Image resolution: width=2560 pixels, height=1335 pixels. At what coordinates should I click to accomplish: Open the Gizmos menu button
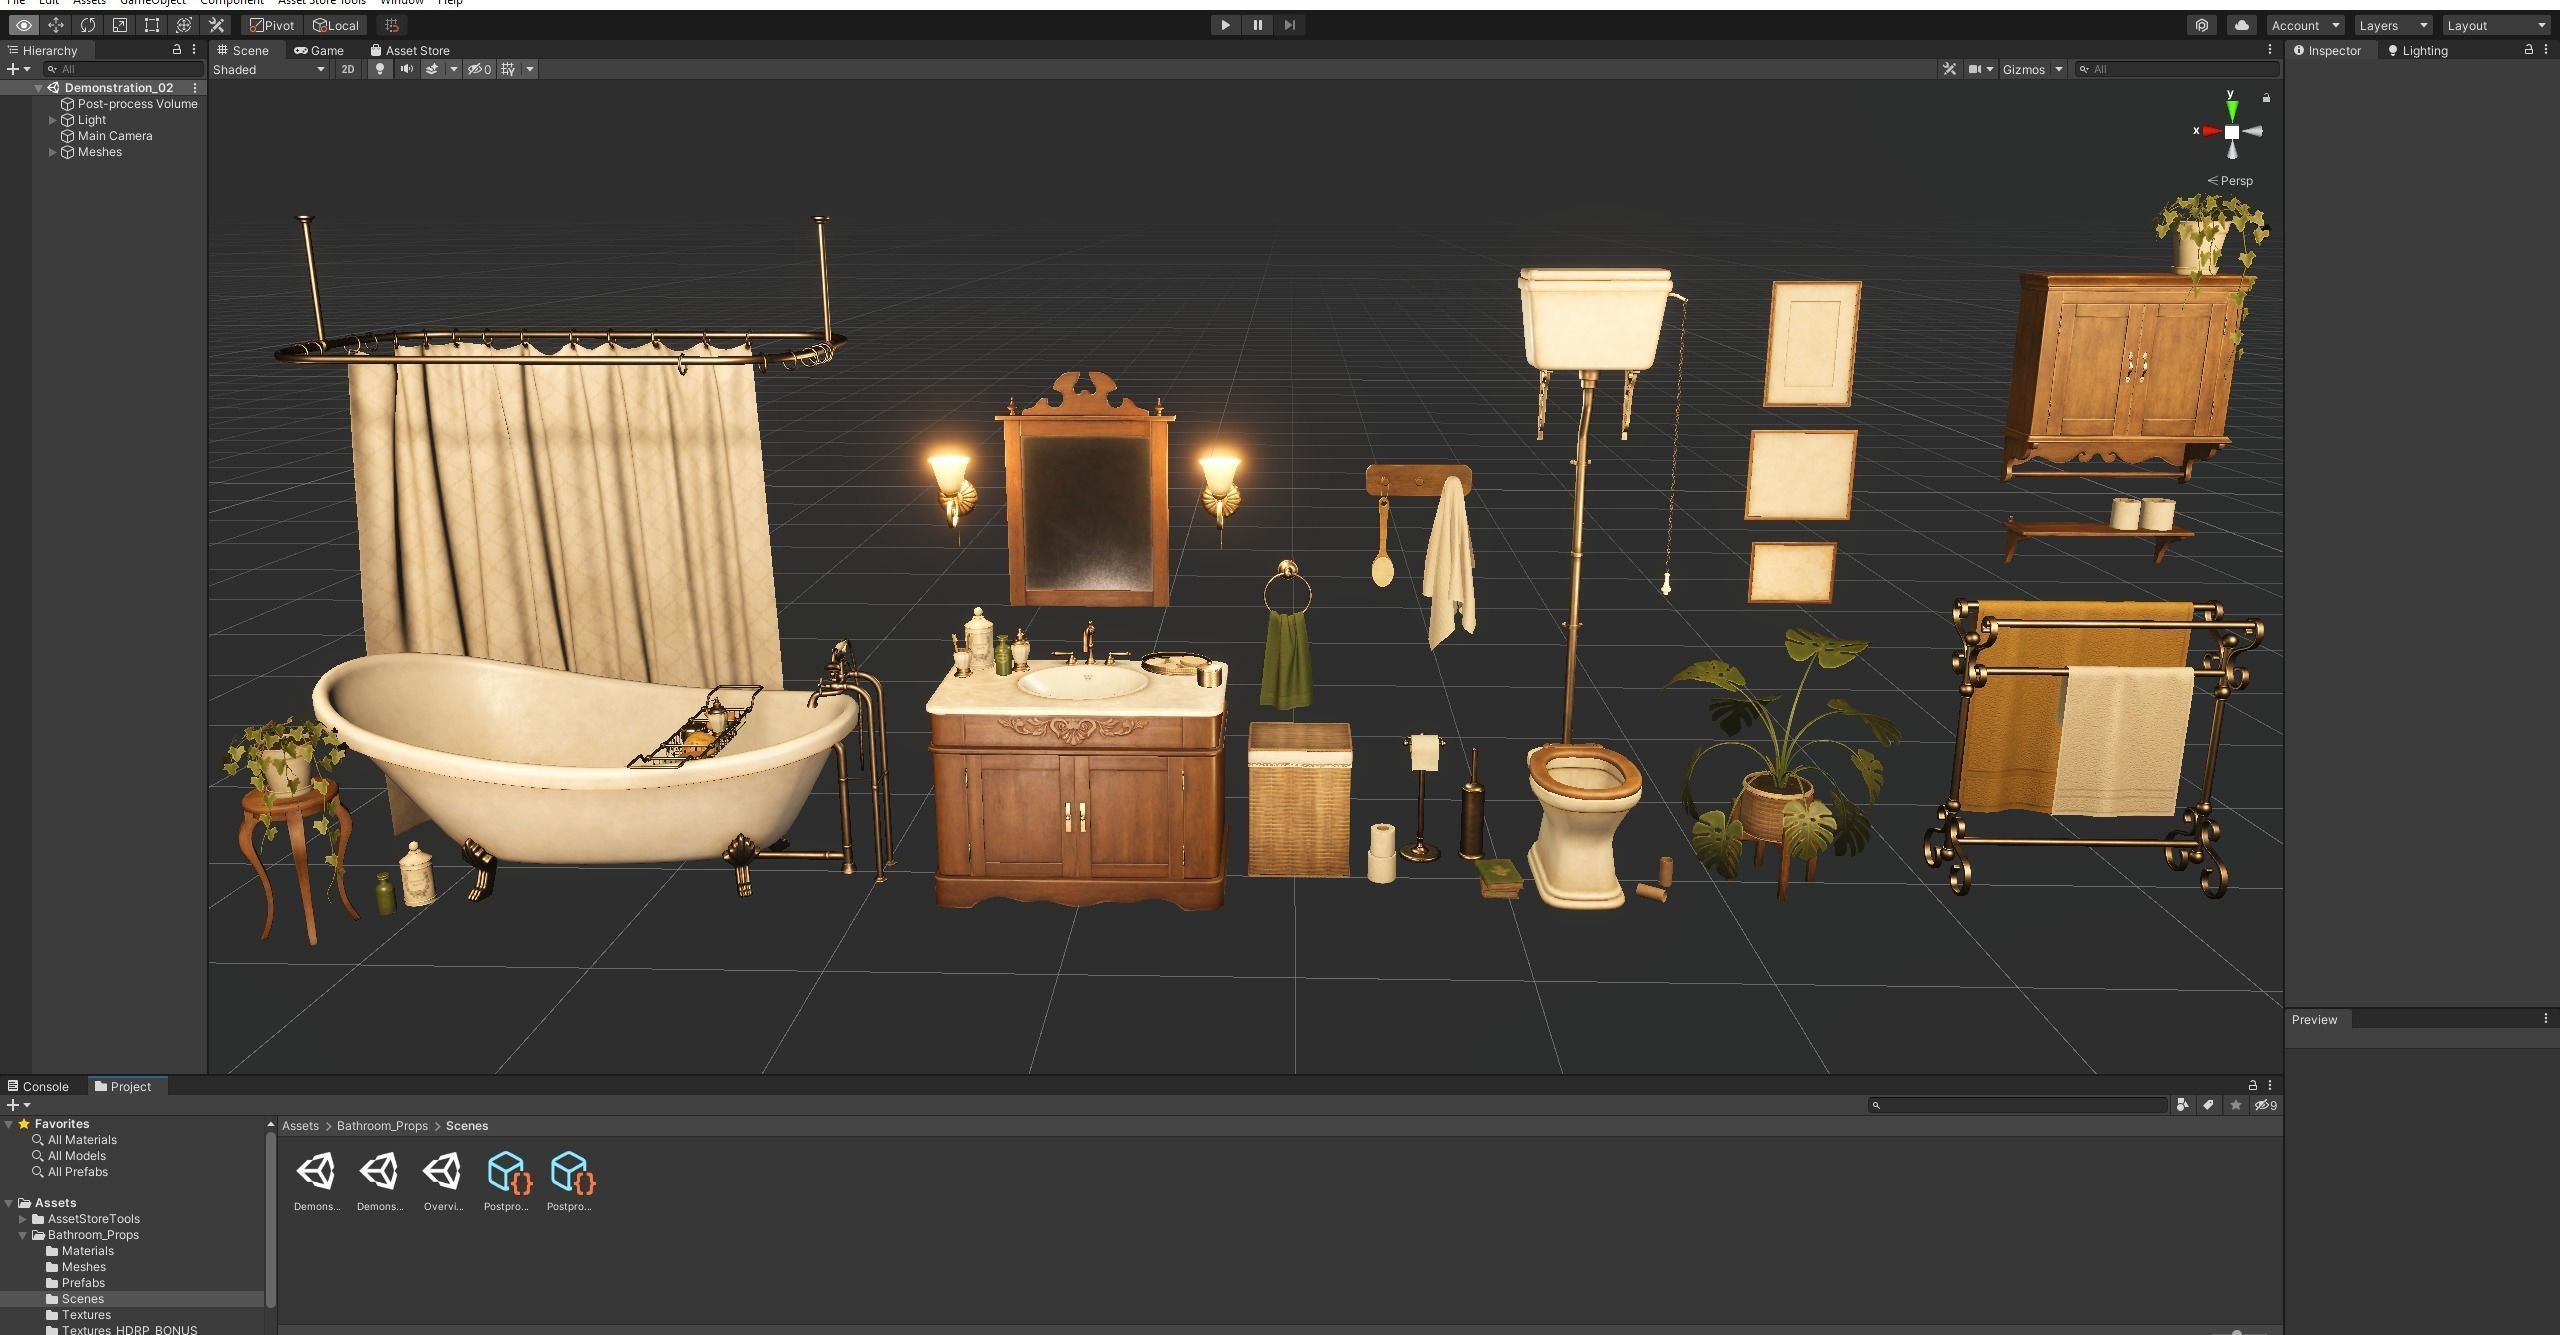point(2024,69)
